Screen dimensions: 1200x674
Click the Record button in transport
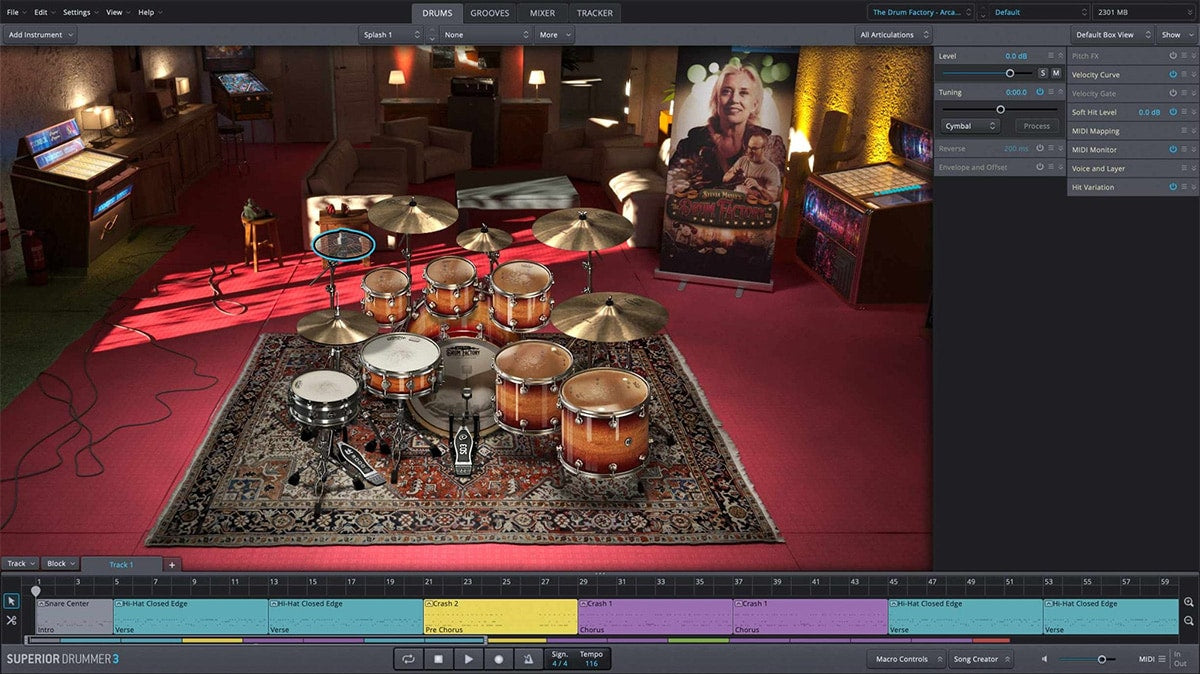click(x=498, y=659)
